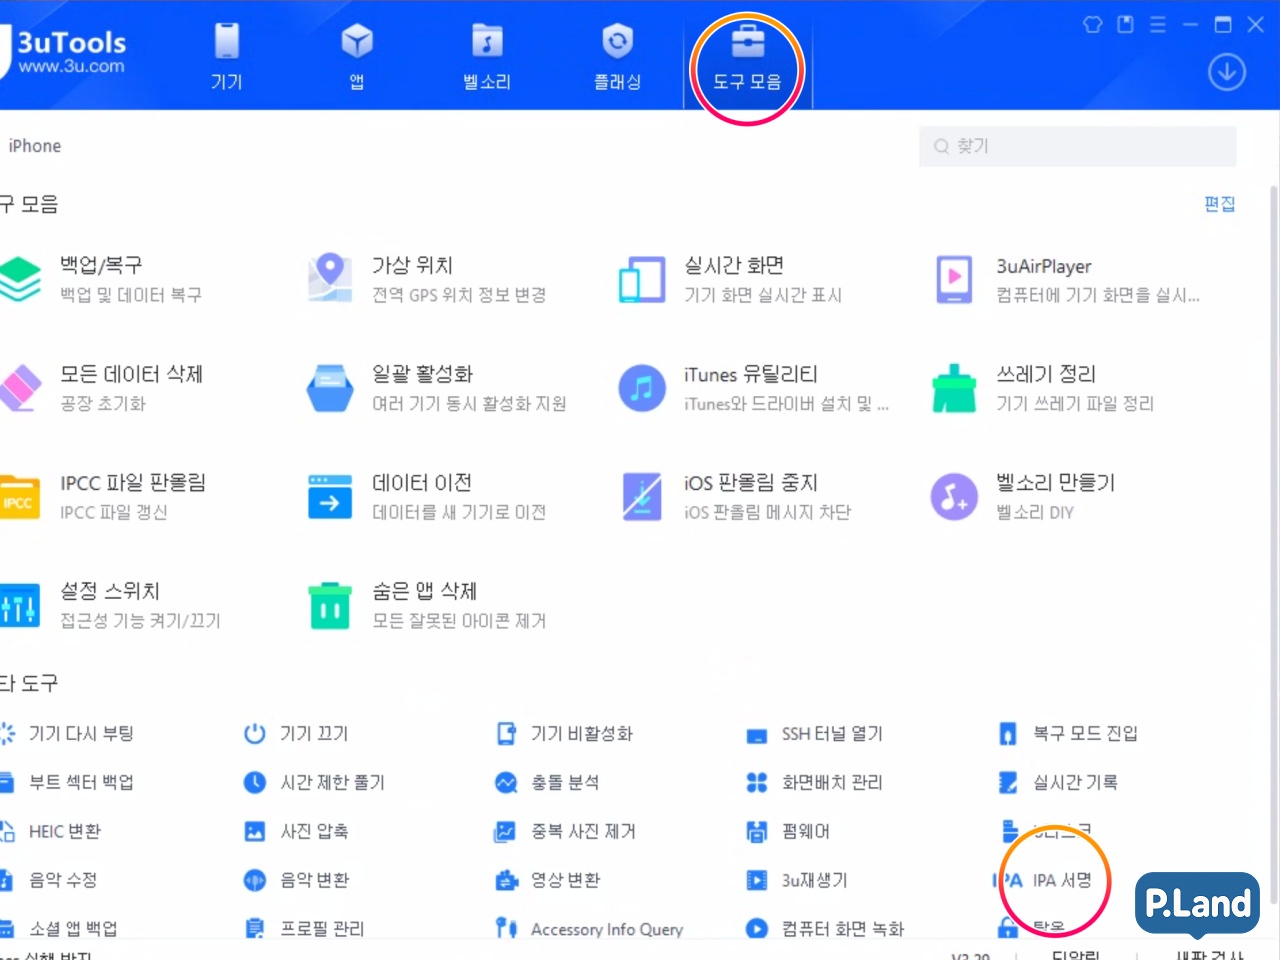Click the 찾기 search field
The width and height of the screenshot is (1280, 960).
tap(1078, 146)
